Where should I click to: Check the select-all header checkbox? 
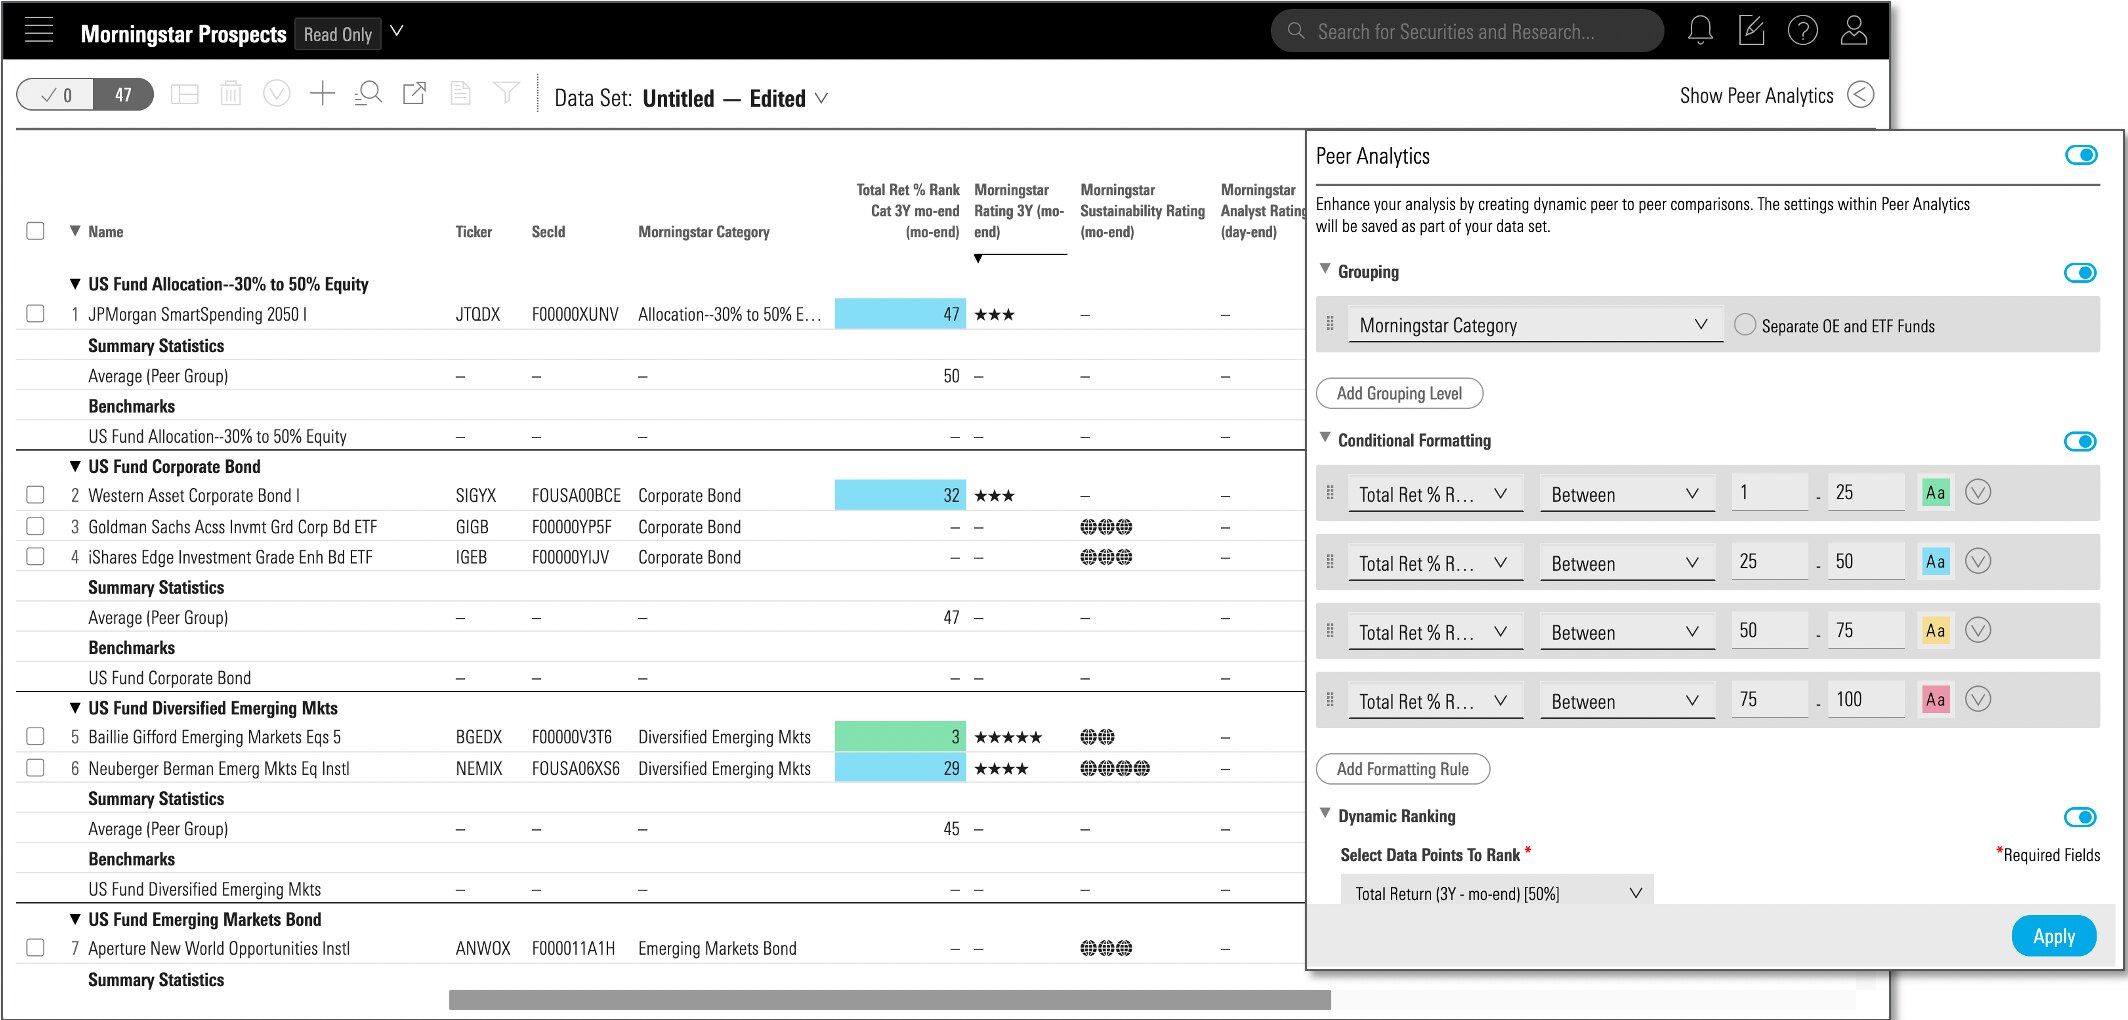(x=35, y=231)
